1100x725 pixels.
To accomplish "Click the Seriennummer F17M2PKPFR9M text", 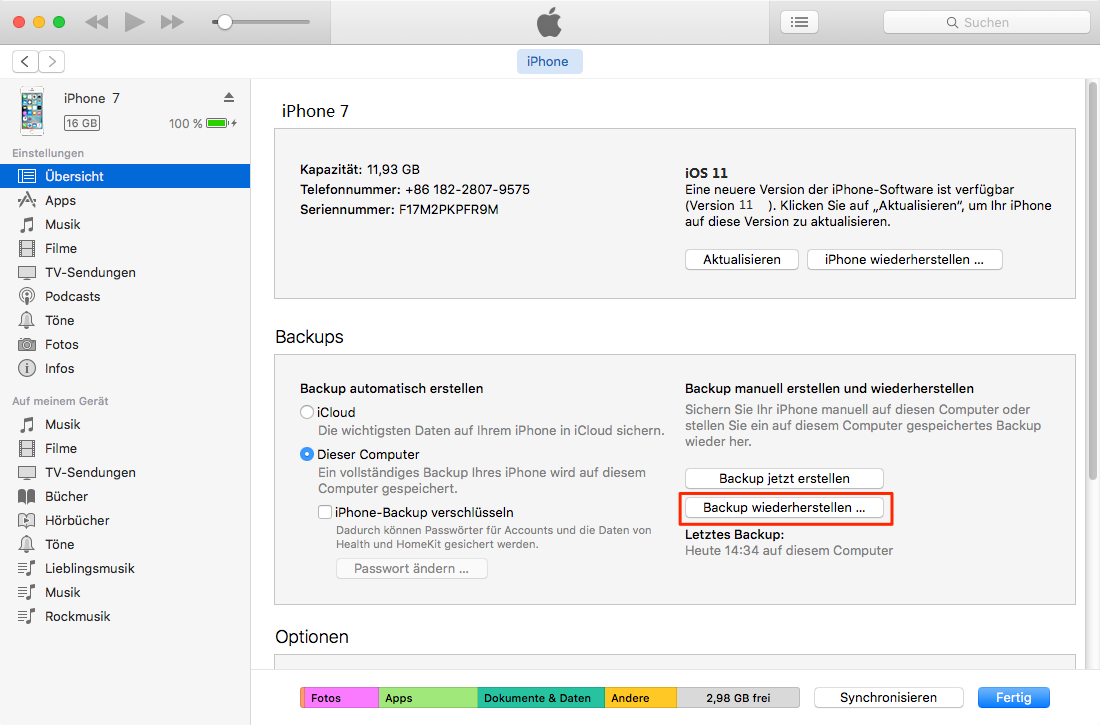I will pos(399,210).
